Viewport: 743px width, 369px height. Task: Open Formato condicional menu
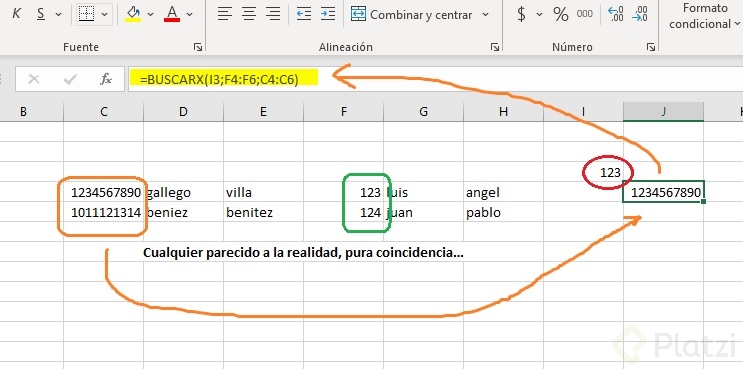click(705, 16)
